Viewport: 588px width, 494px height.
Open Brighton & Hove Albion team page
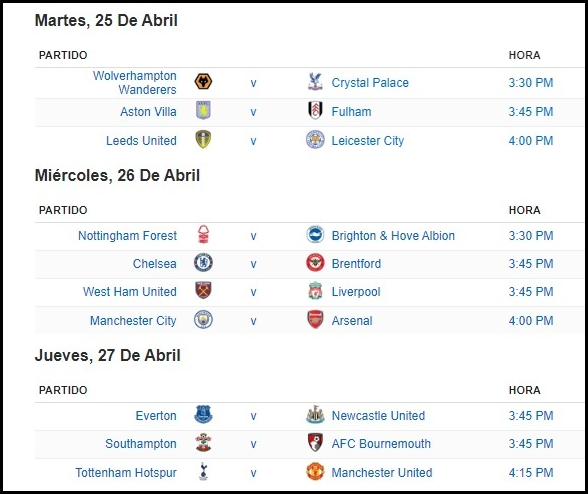(393, 236)
